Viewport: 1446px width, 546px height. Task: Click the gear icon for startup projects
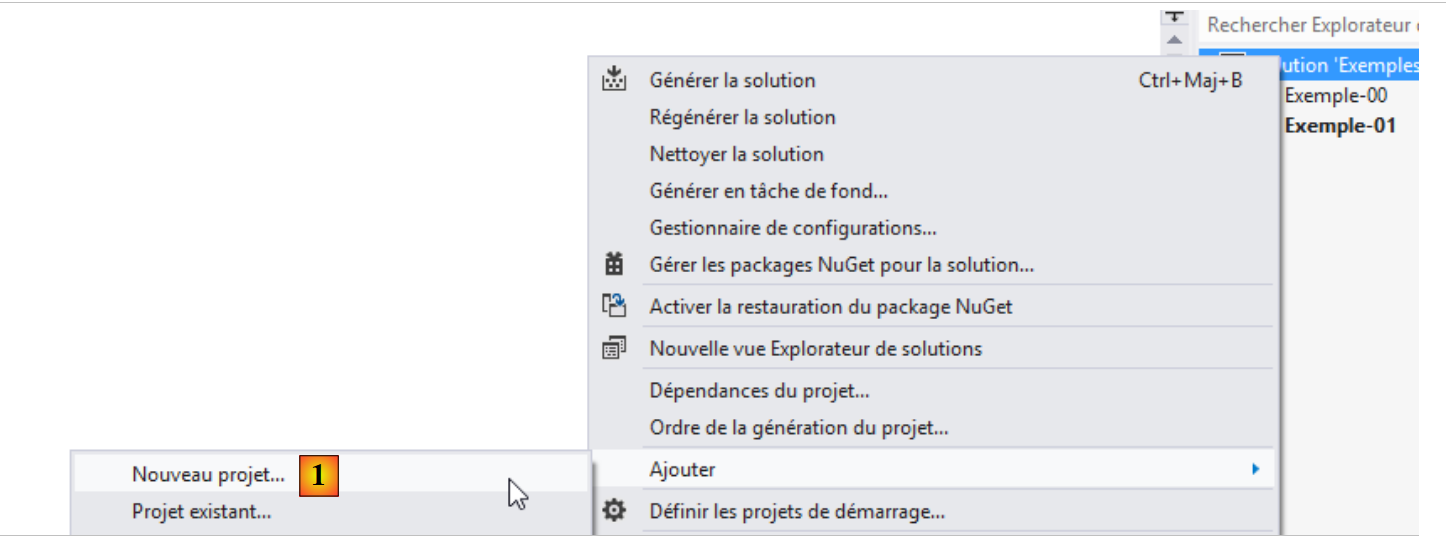pos(614,512)
